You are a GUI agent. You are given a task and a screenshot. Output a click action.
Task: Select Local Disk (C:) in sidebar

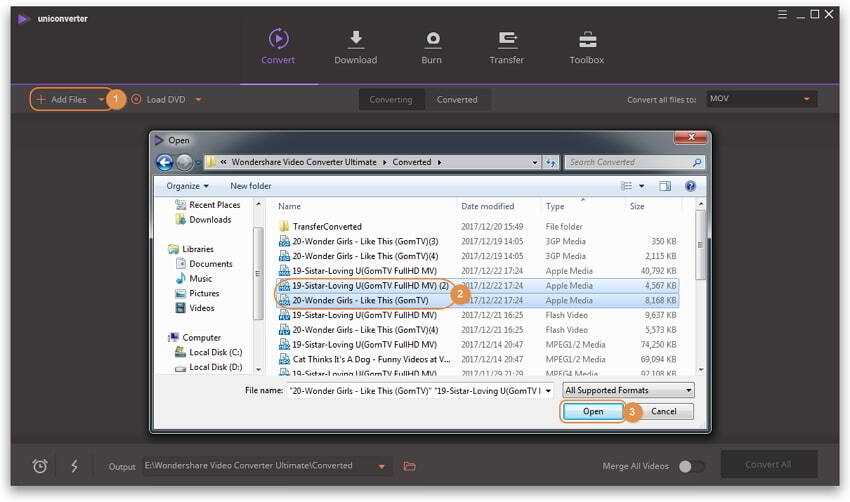coord(215,352)
